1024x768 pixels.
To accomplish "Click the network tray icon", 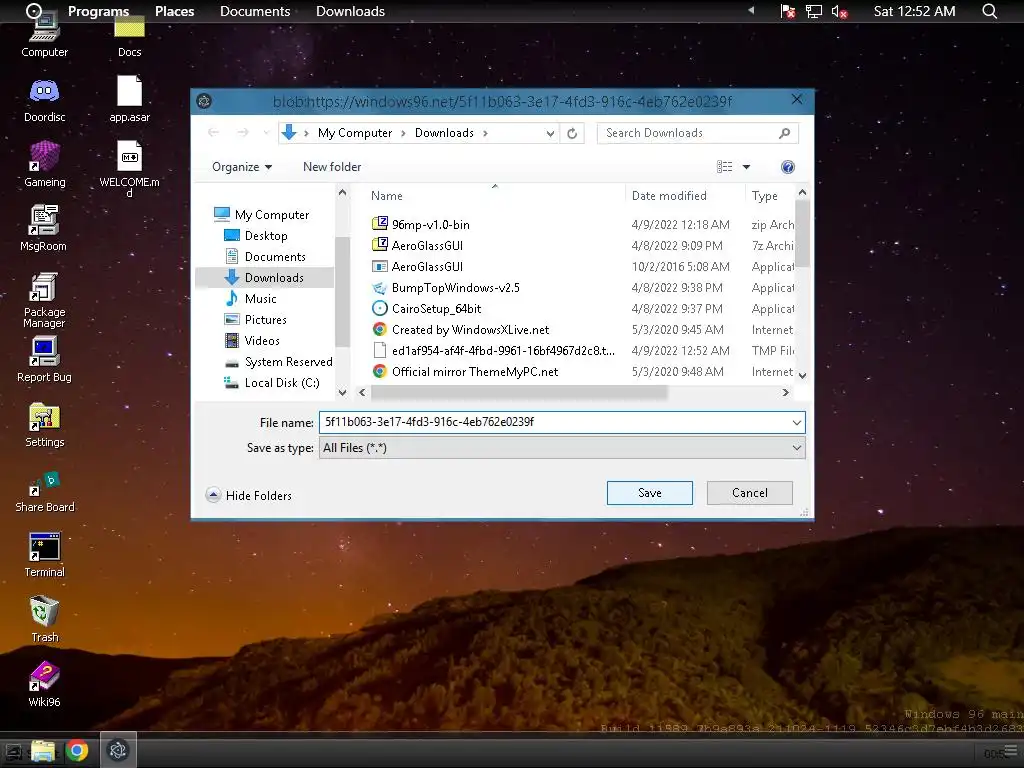I will (x=814, y=11).
